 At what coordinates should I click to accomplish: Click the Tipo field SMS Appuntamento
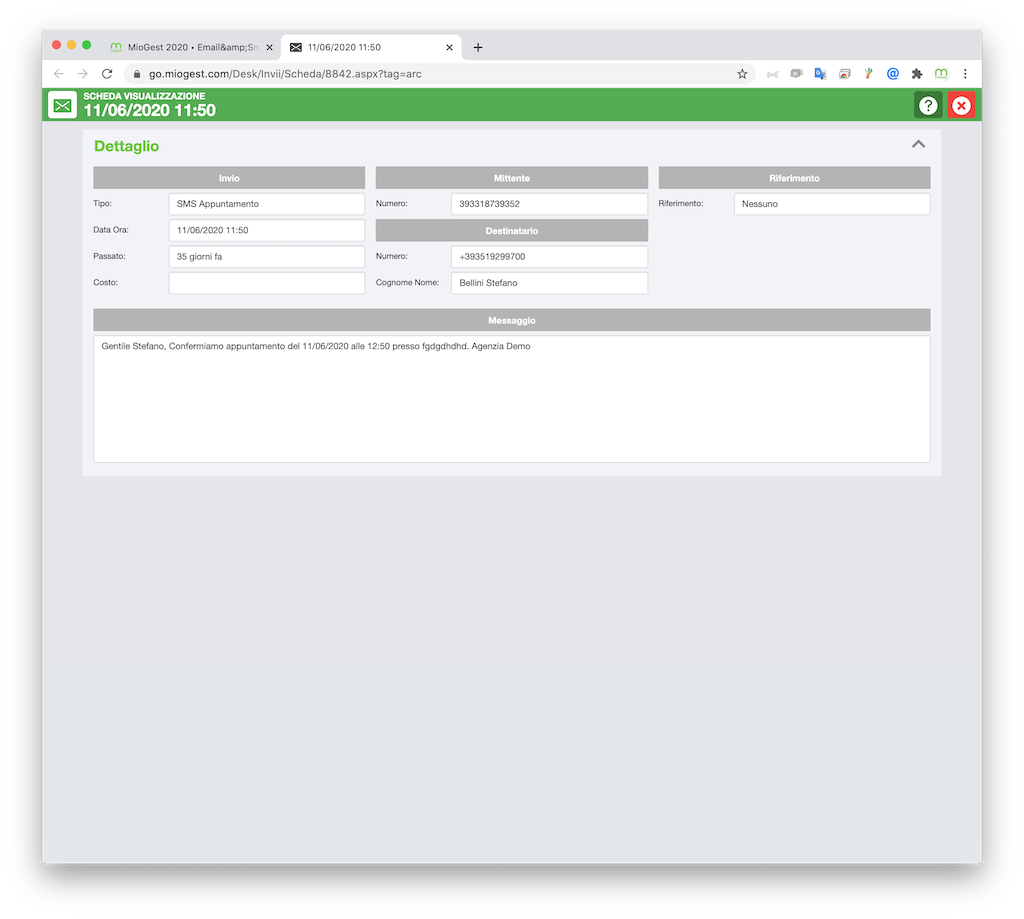[x=266, y=204]
